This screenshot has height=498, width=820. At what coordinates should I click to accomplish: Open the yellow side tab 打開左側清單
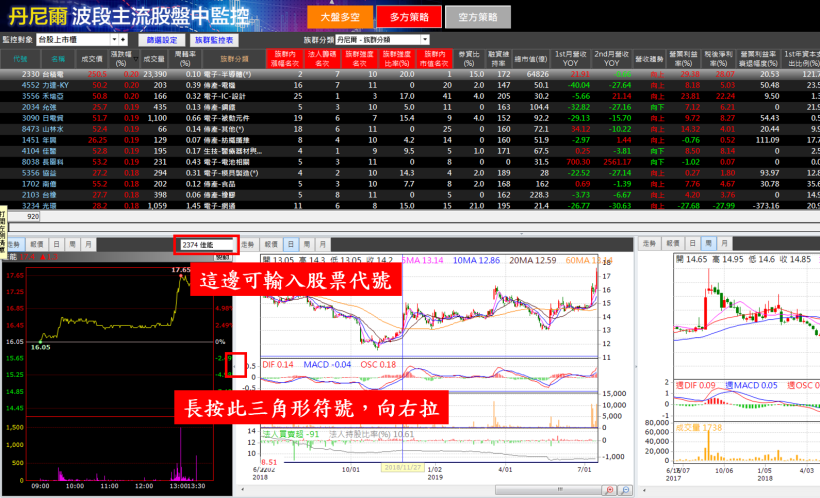click(x=3, y=232)
